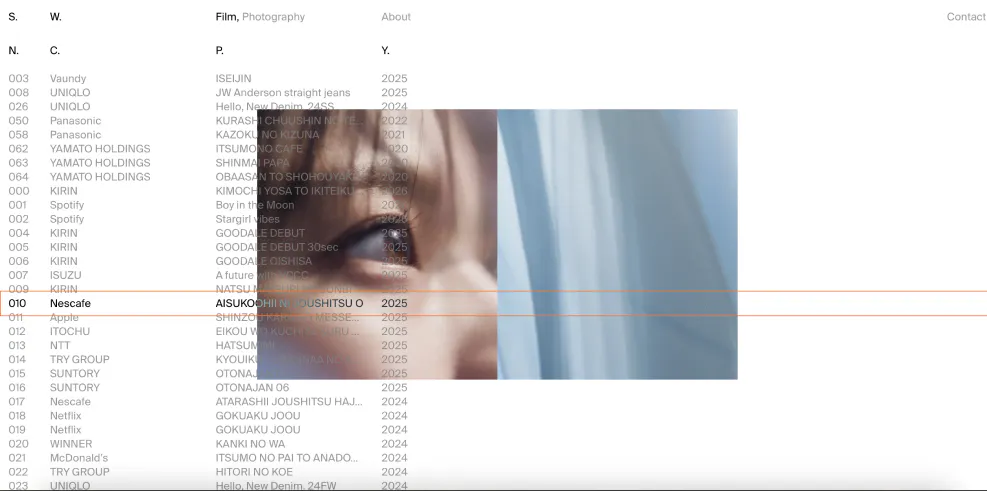The height and width of the screenshot is (491, 987).
Task: Open McDonald's ITSUMO NO PAI project
Action: pos(208,458)
